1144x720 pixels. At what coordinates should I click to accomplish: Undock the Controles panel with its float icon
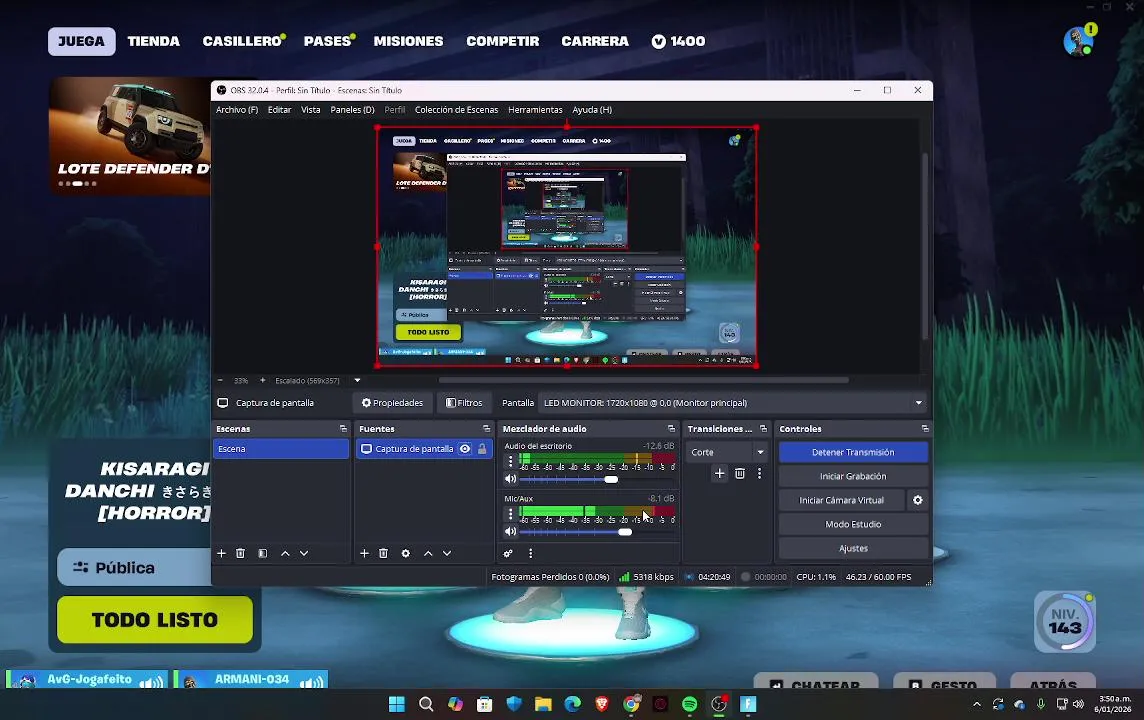point(924,429)
